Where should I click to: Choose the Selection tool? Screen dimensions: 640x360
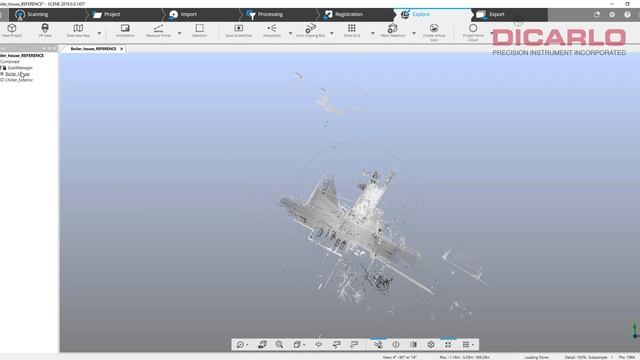point(200,31)
